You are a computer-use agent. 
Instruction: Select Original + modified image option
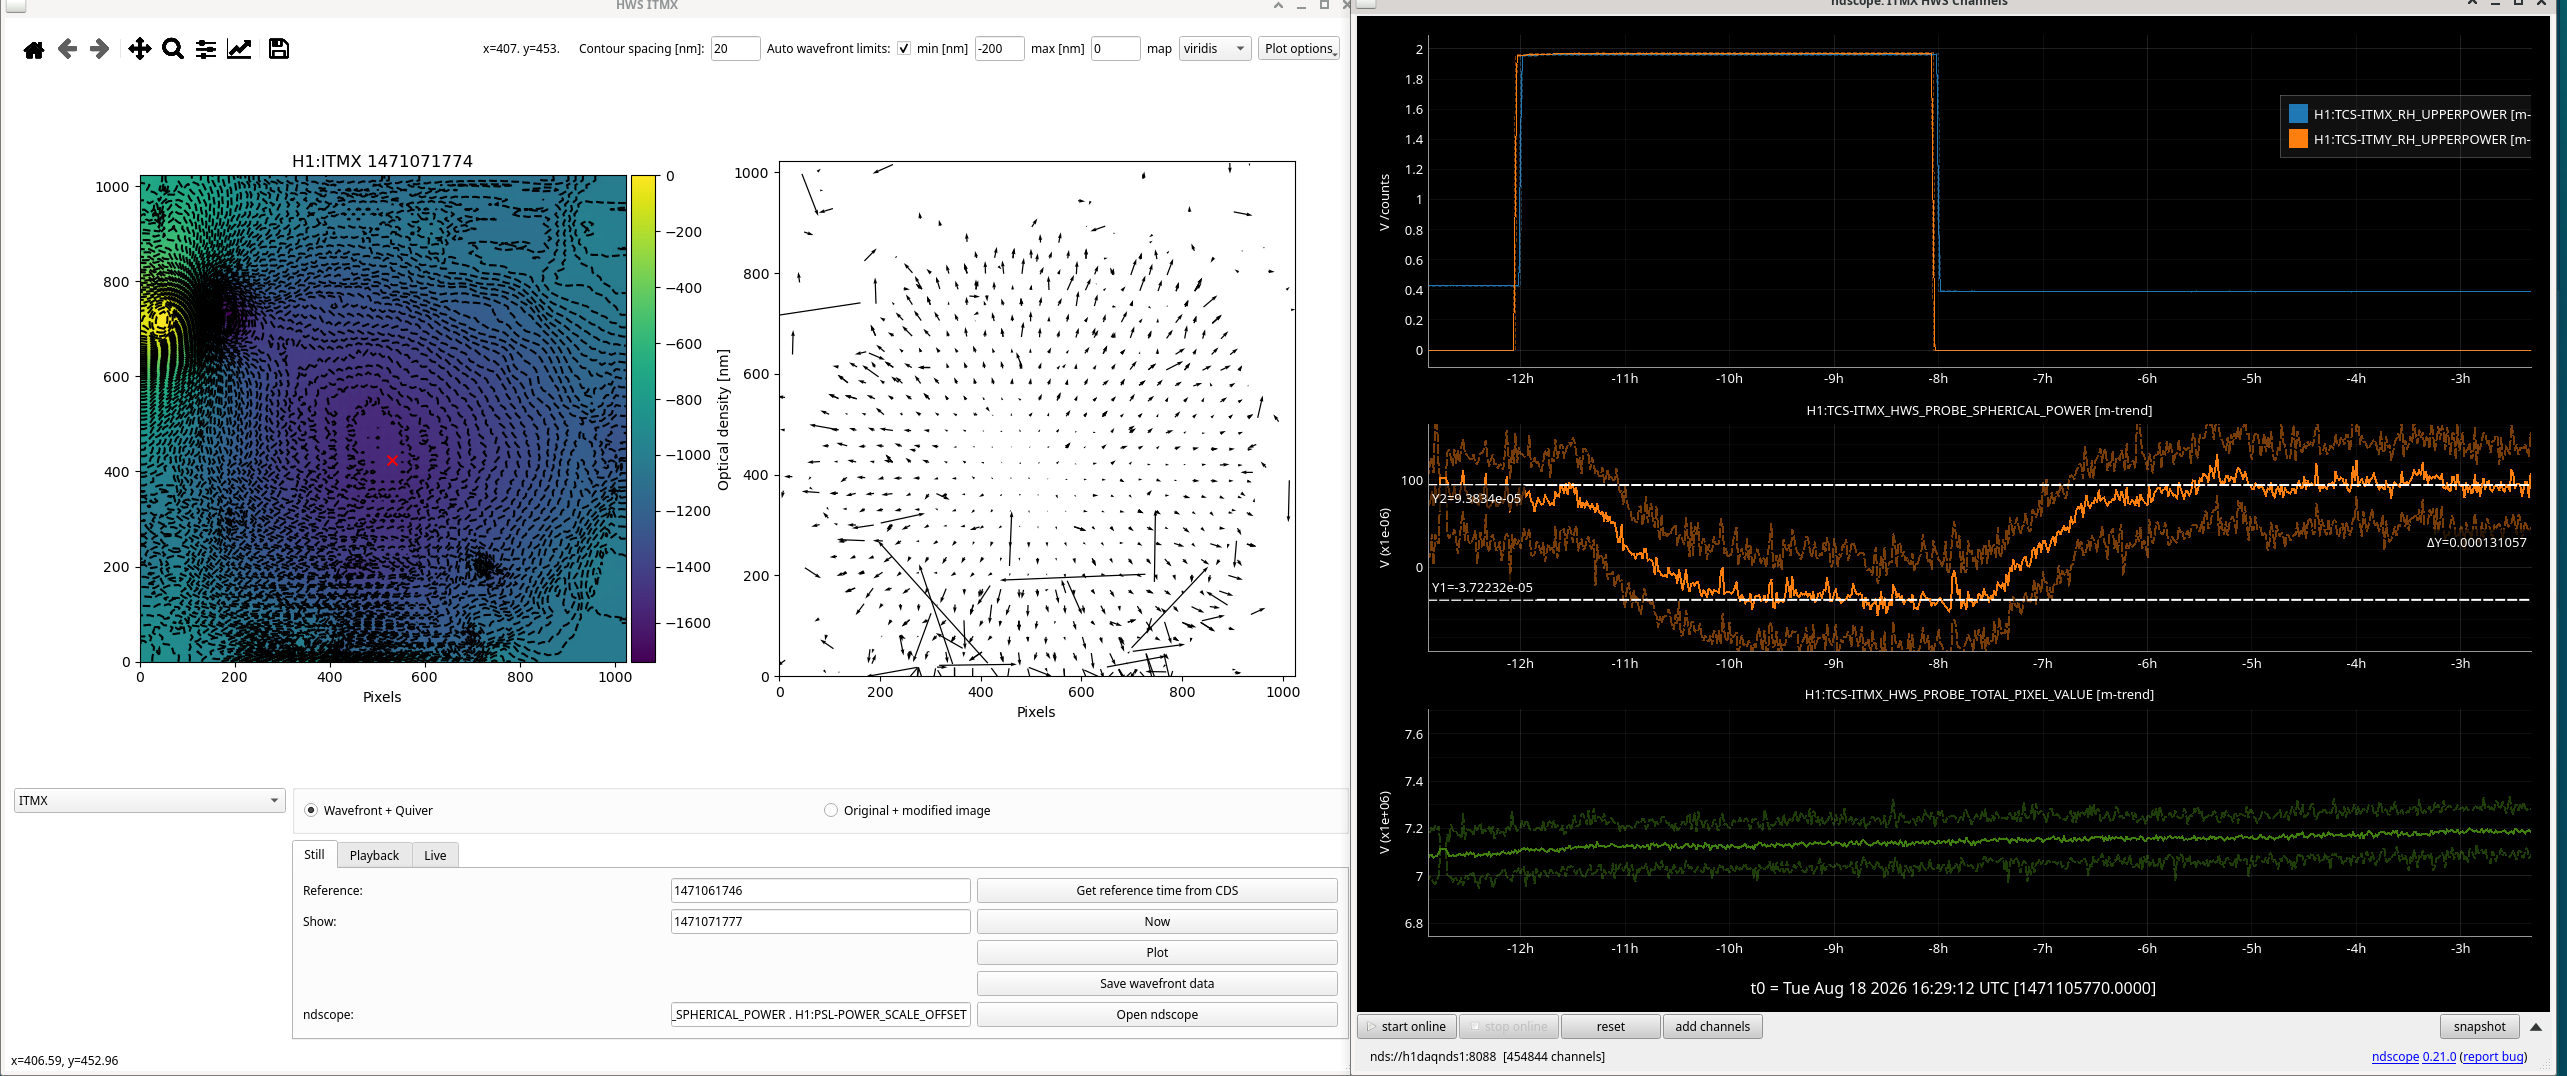(x=831, y=810)
